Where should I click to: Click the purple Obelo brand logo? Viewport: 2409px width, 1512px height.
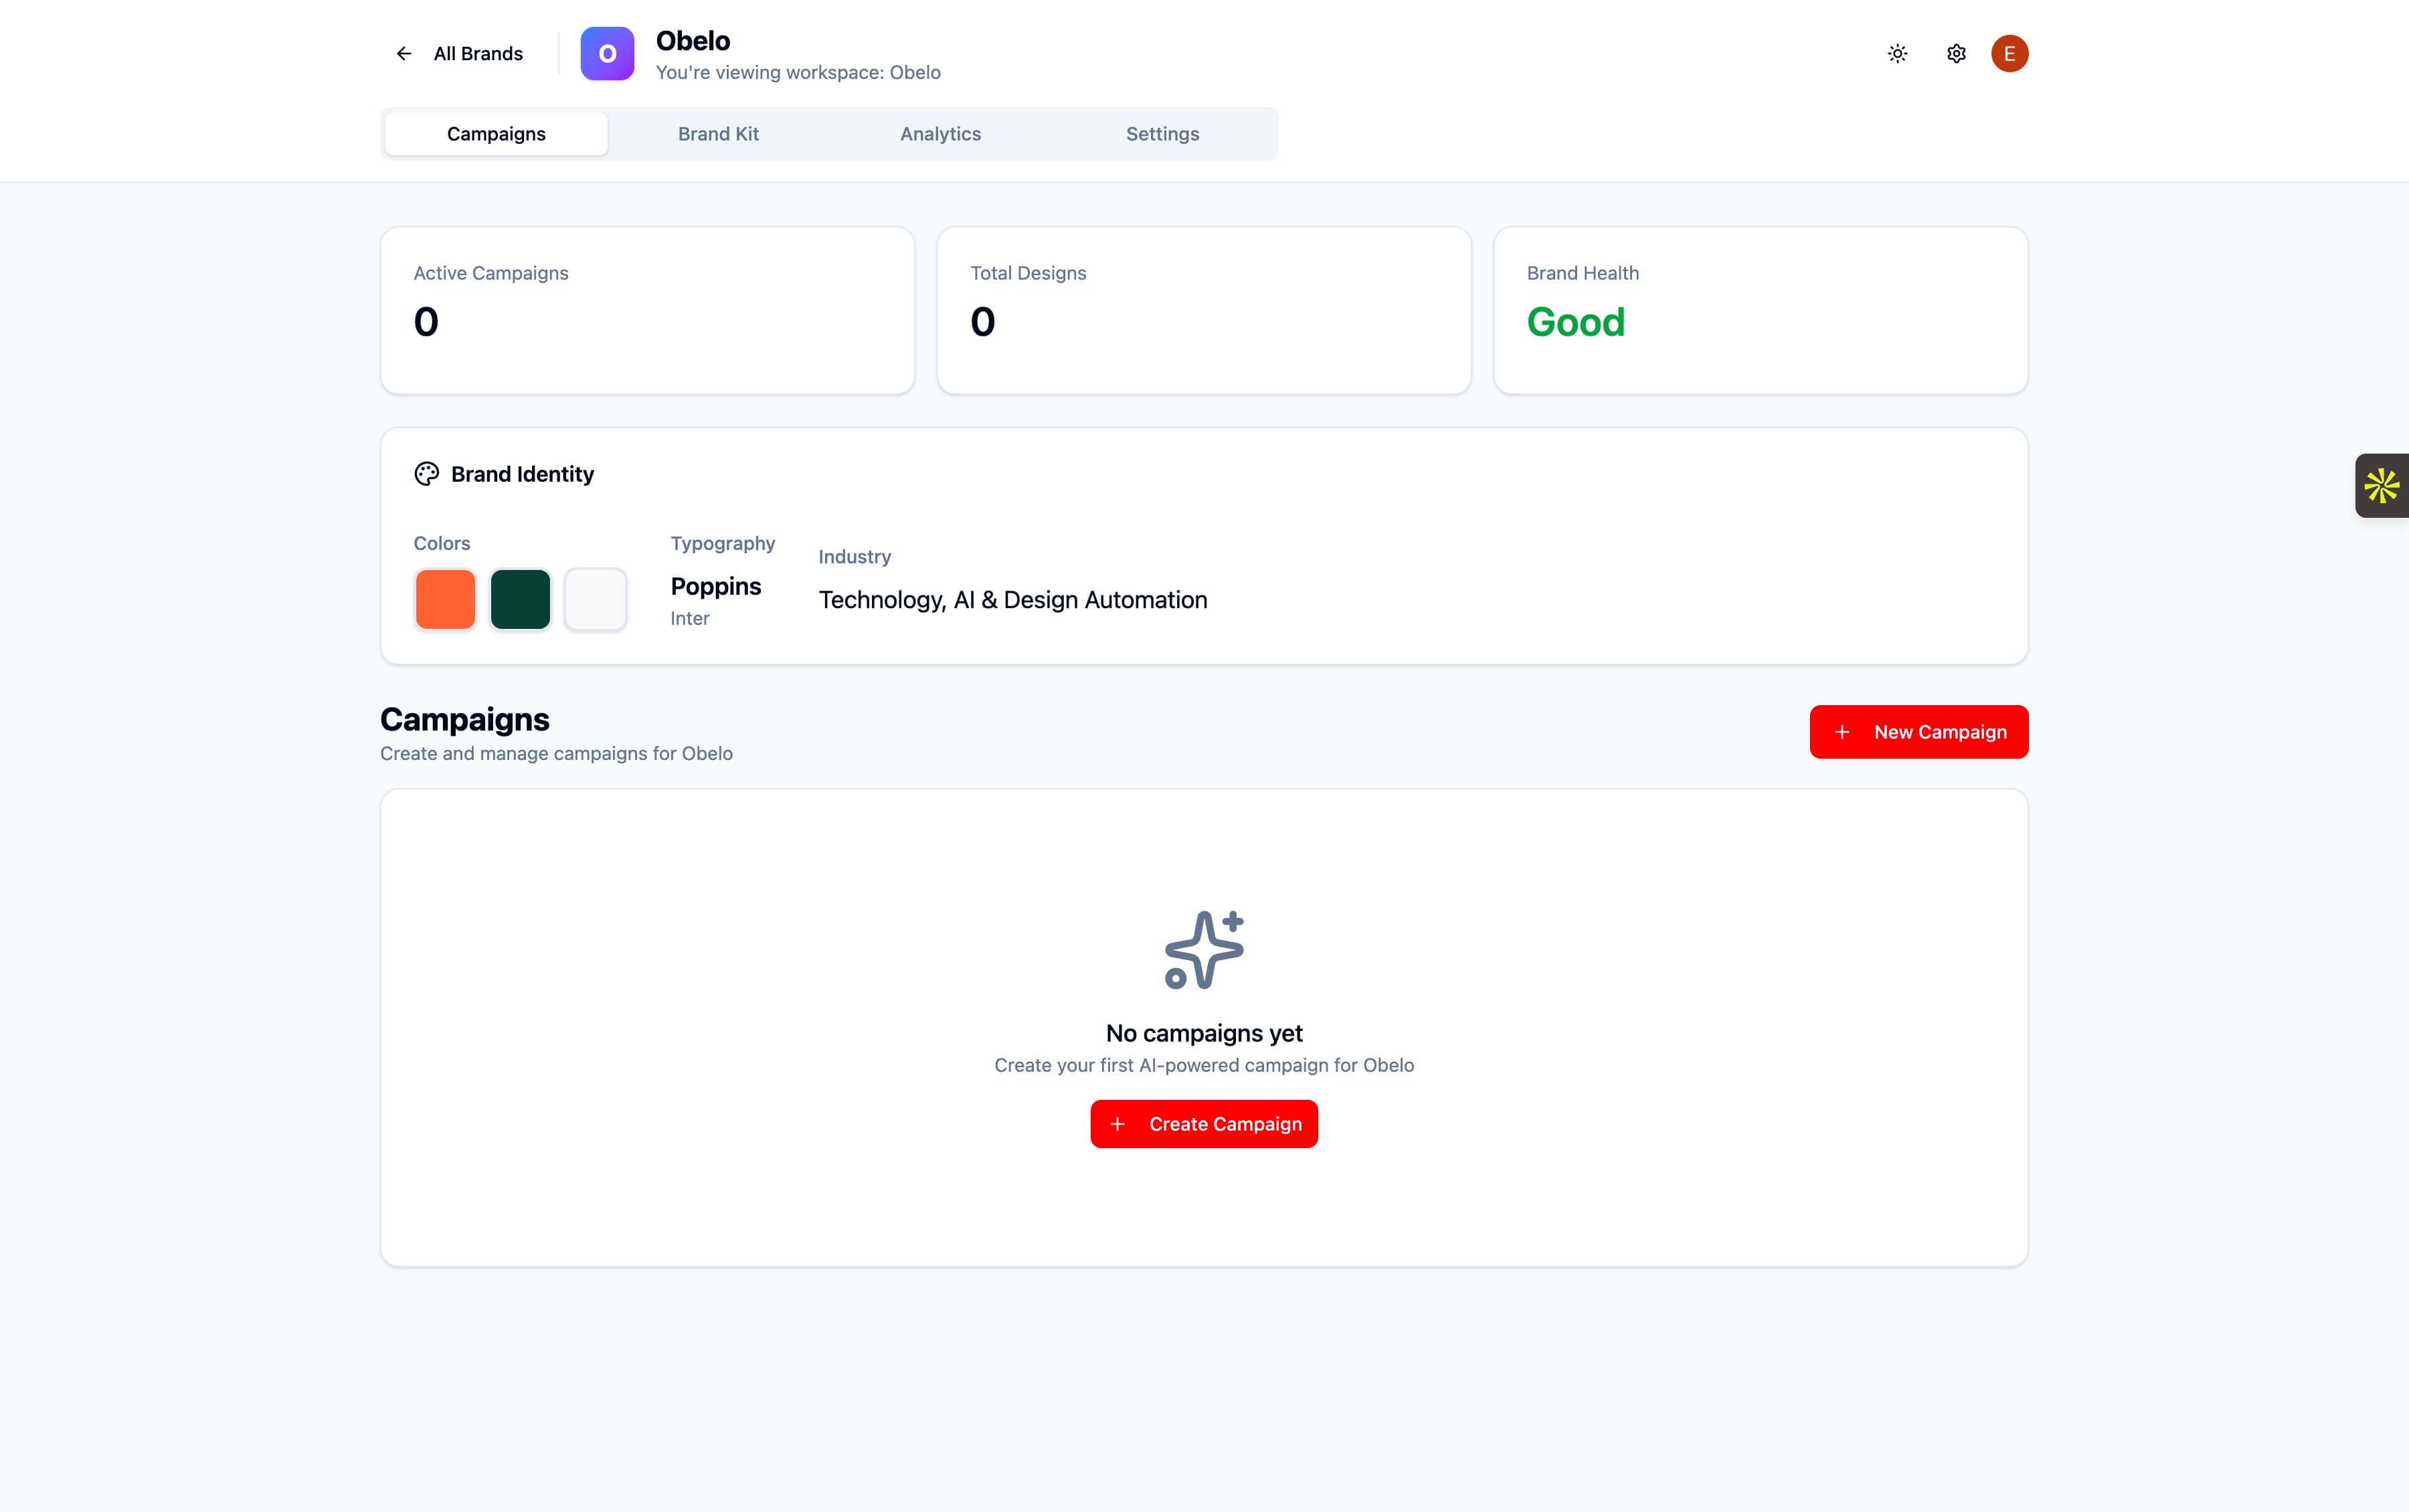point(607,54)
